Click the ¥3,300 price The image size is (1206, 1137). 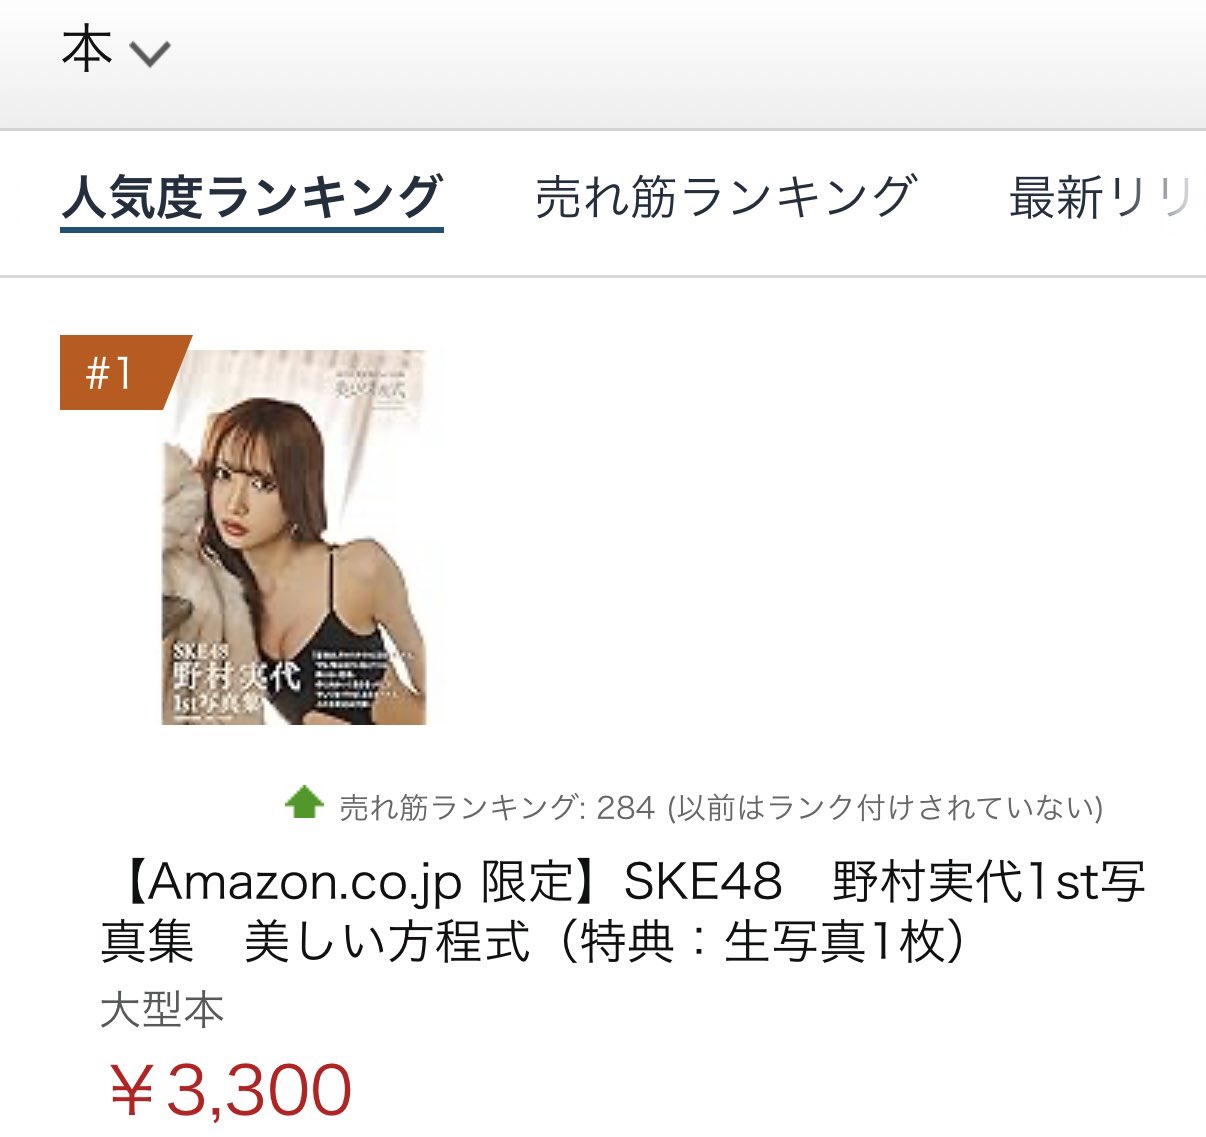click(230, 1090)
